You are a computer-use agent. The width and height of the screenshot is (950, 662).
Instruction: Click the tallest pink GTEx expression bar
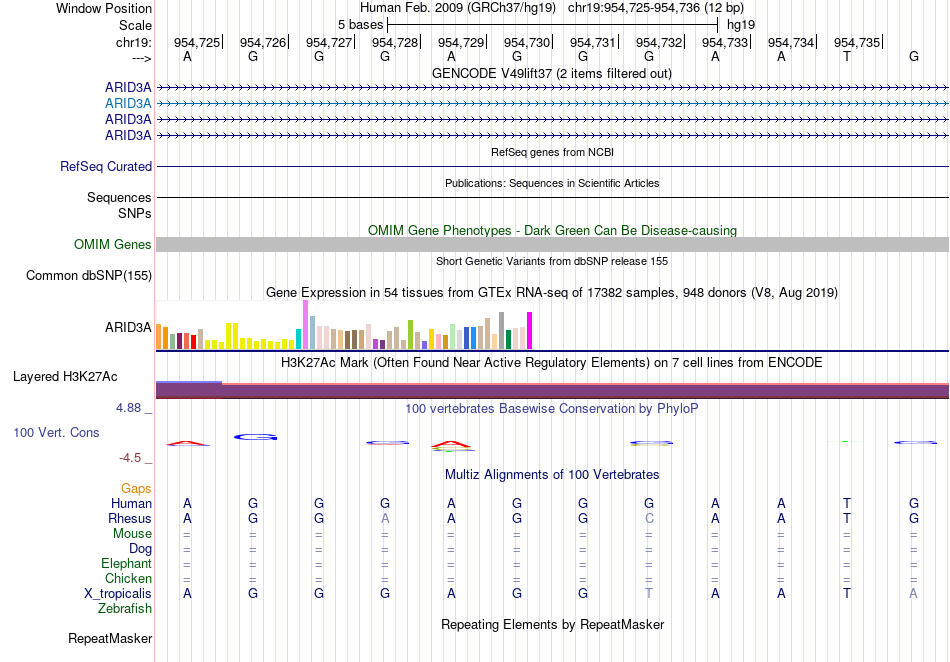point(305,325)
